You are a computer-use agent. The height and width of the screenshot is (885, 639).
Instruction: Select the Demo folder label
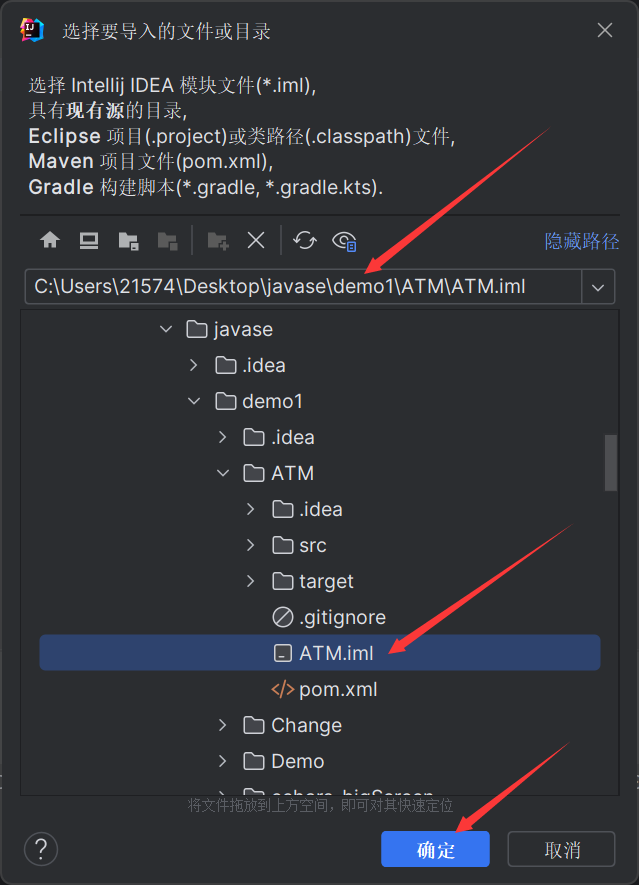297,761
